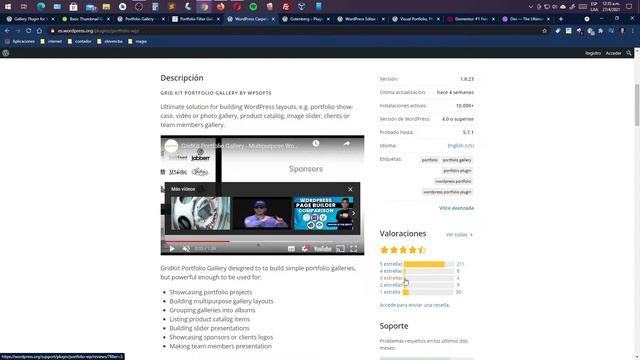Image resolution: width=640 pixels, height=360 pixels.
Task: Switch to the 'Gallery Plugin for' tab
Action: tap(29, 19)
